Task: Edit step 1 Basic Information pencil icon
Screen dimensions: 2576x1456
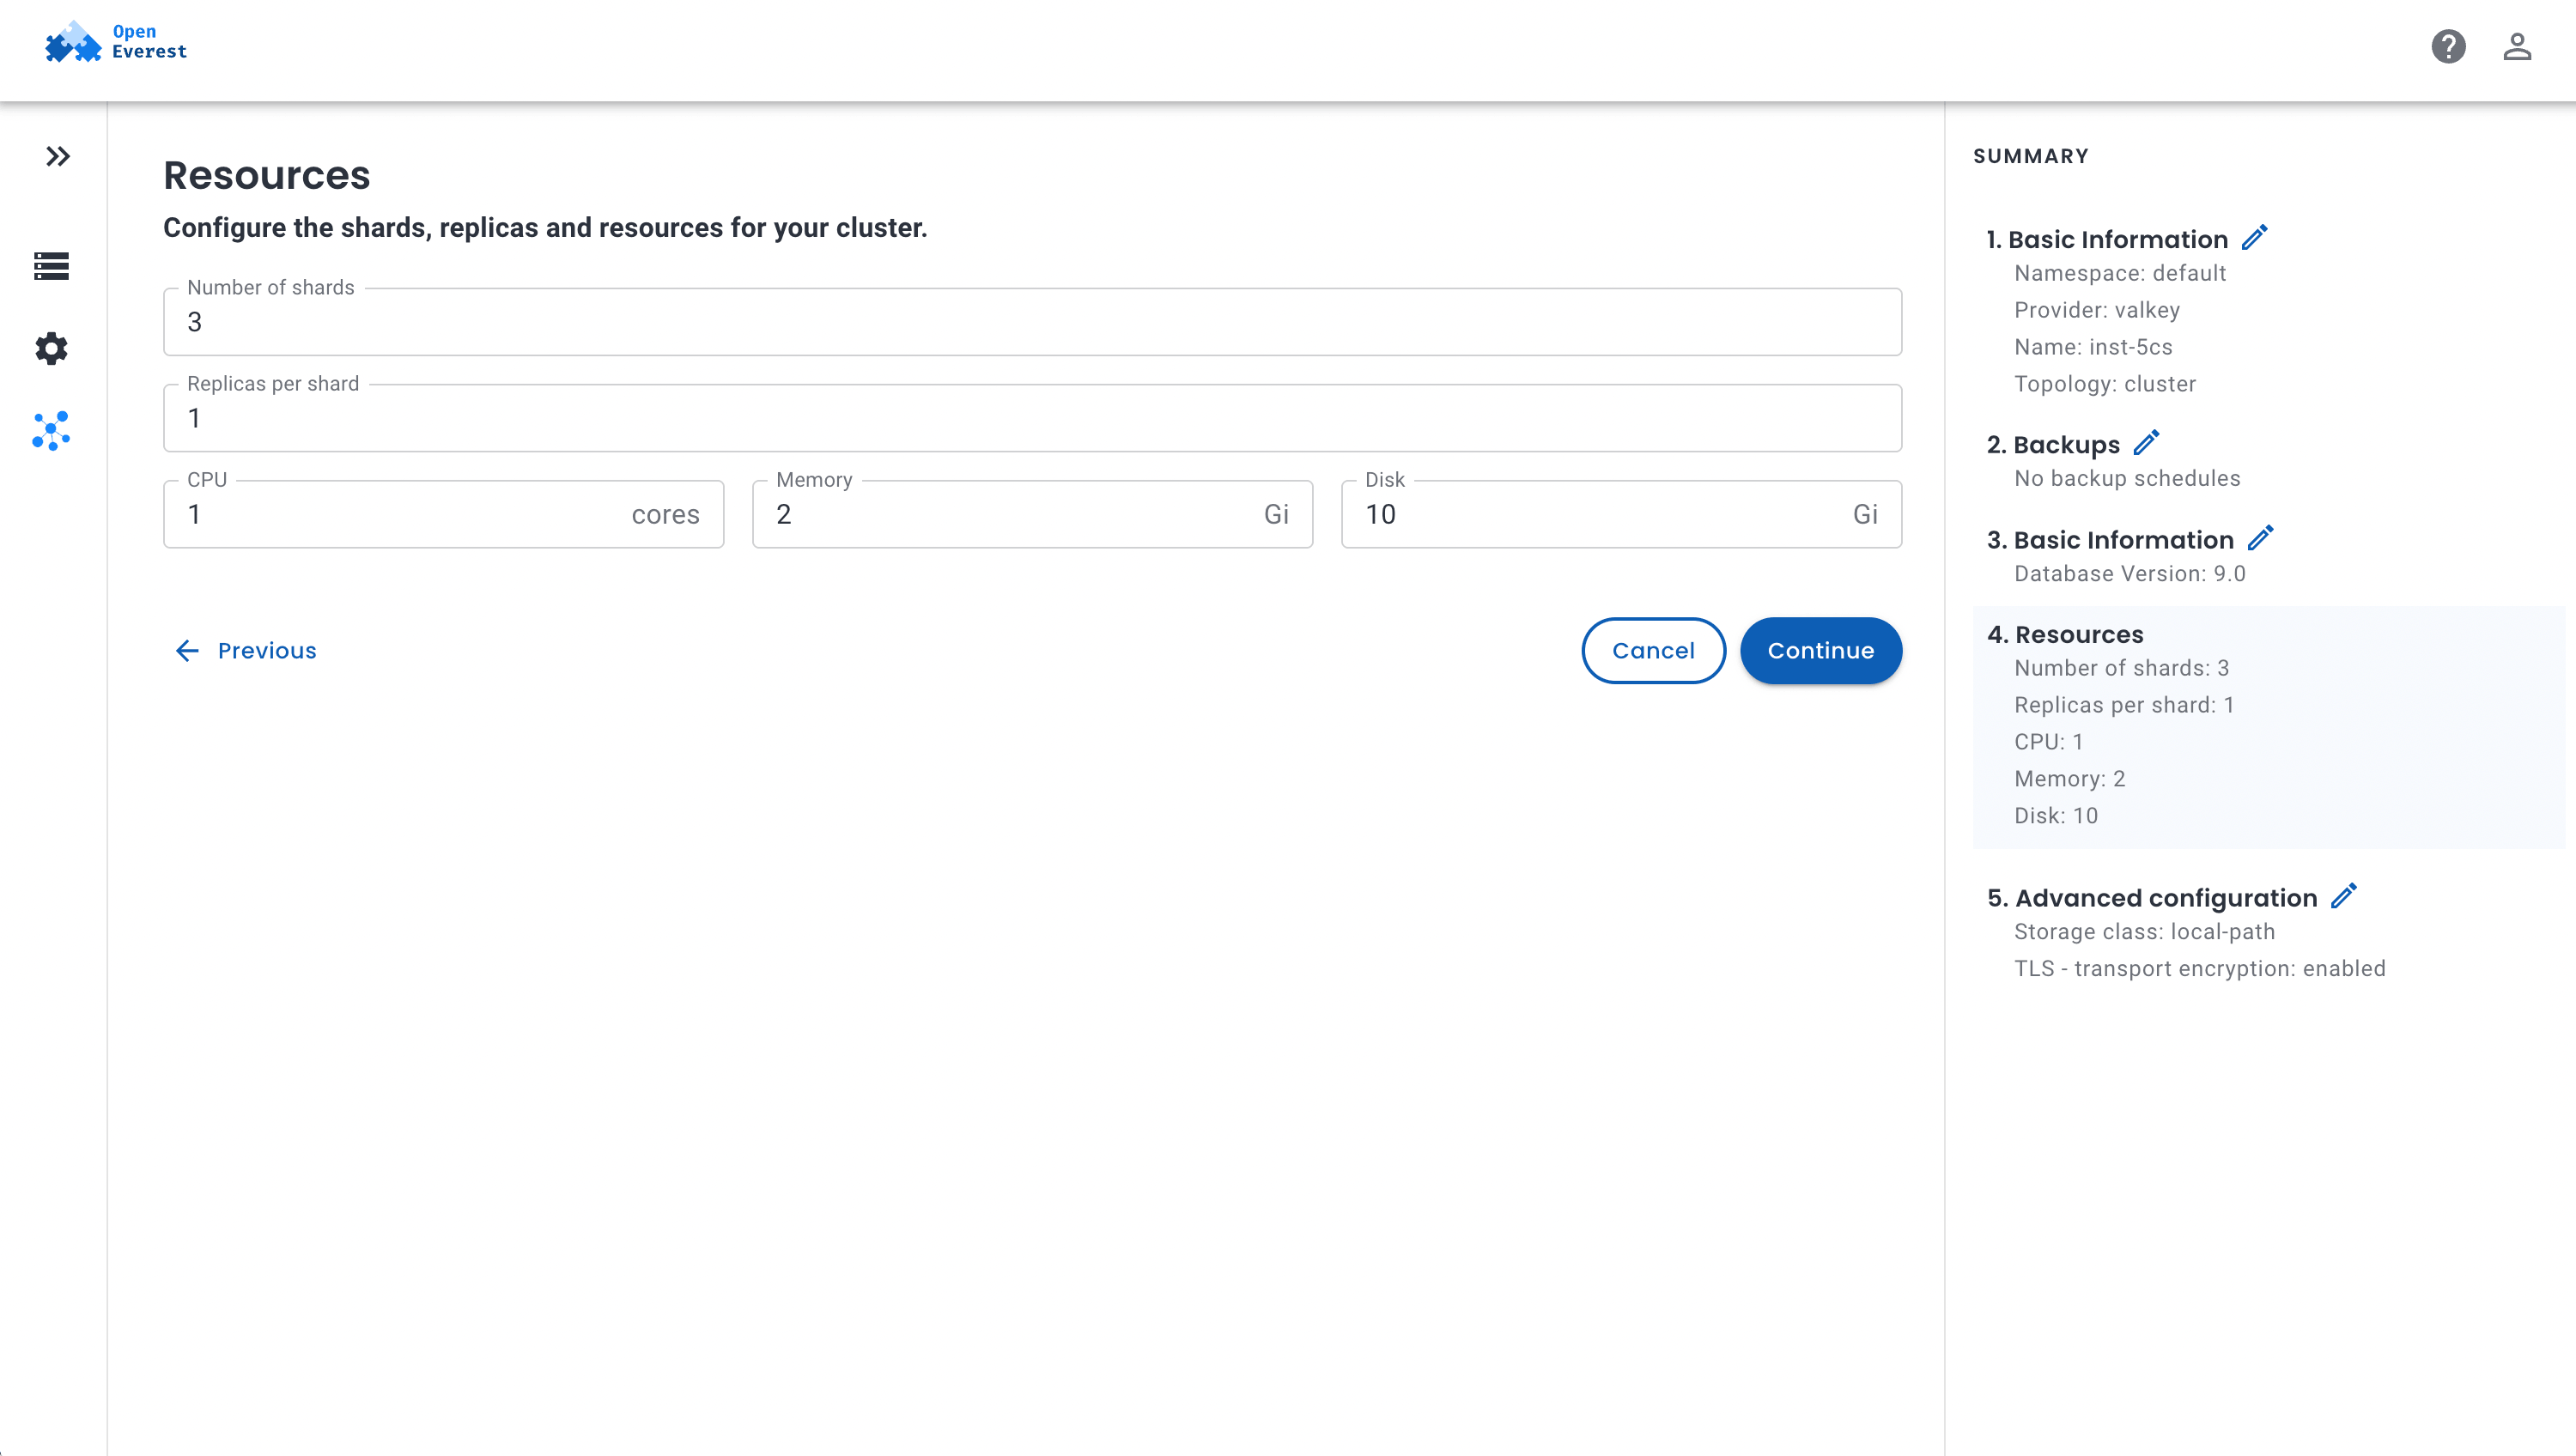Action: 2255,238
